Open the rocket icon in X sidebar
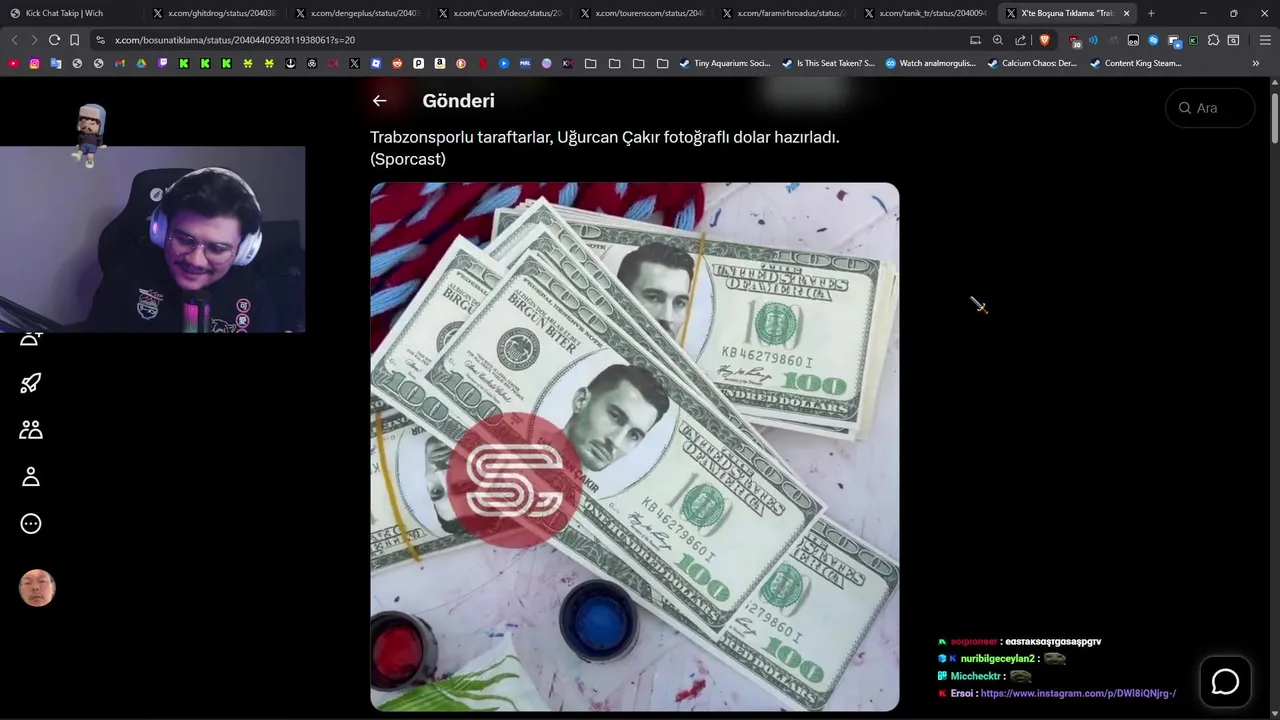Viewport: 1280px width, 720px height. tap(31, 383)
